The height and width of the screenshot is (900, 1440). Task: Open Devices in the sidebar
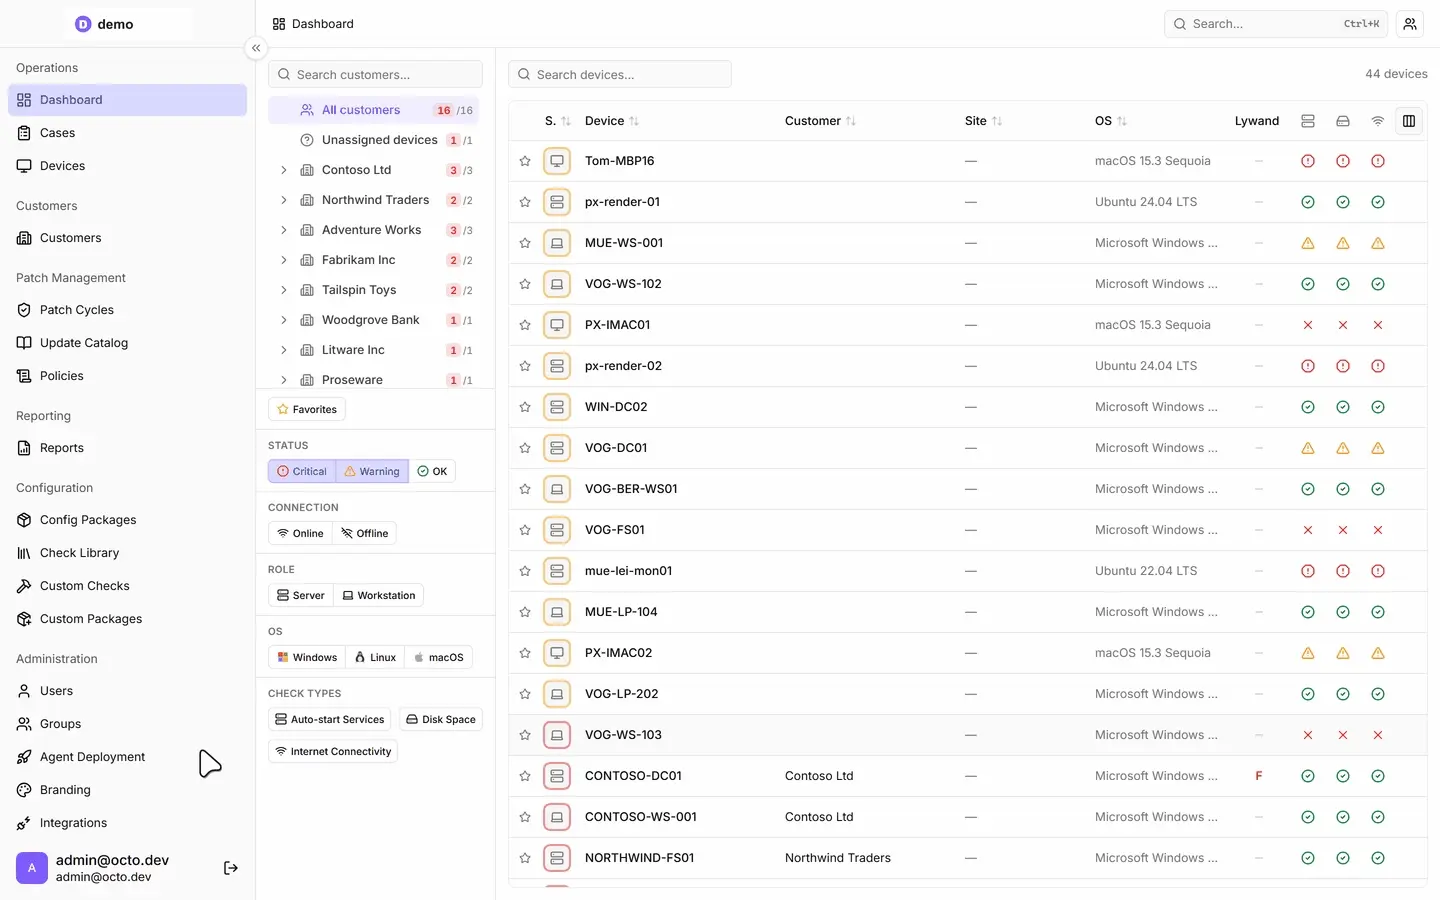click(127, 166)
